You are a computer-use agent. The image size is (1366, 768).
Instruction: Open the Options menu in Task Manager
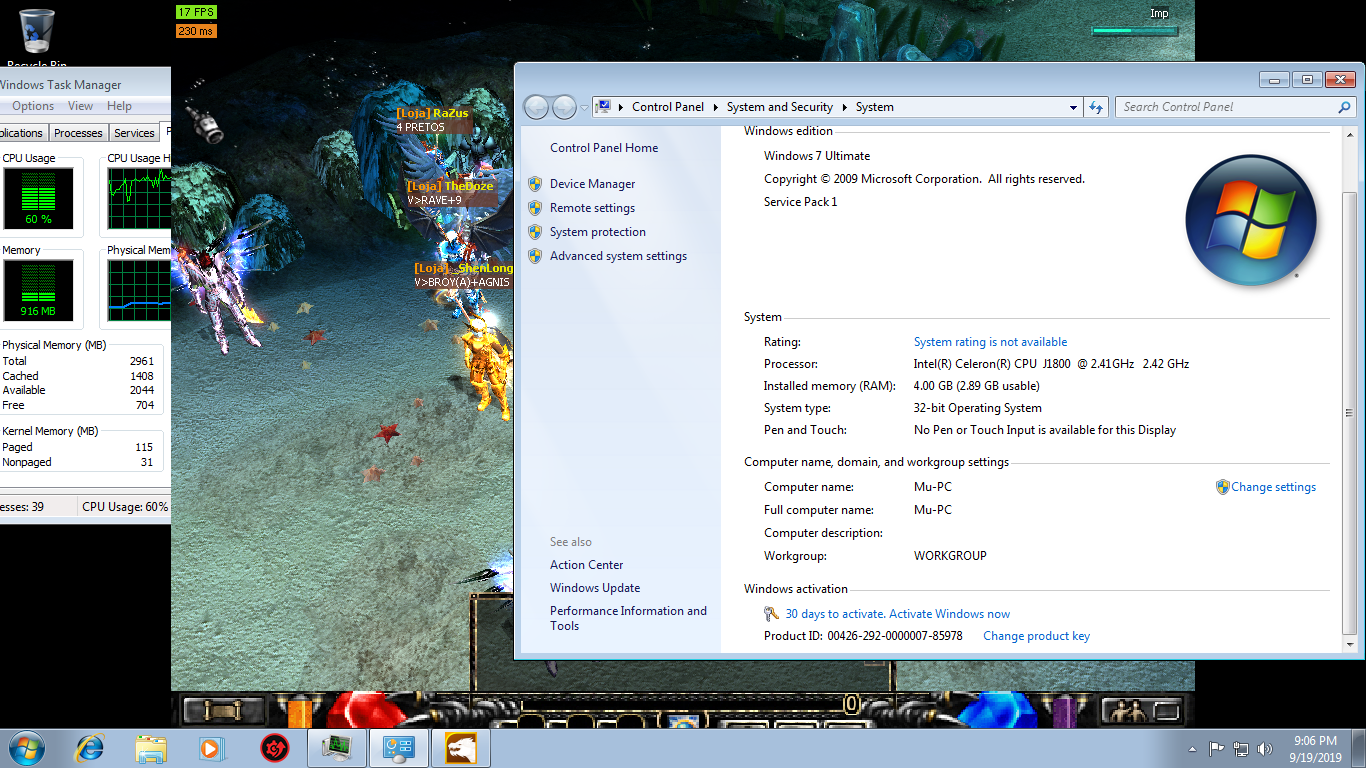pos(33,106)
